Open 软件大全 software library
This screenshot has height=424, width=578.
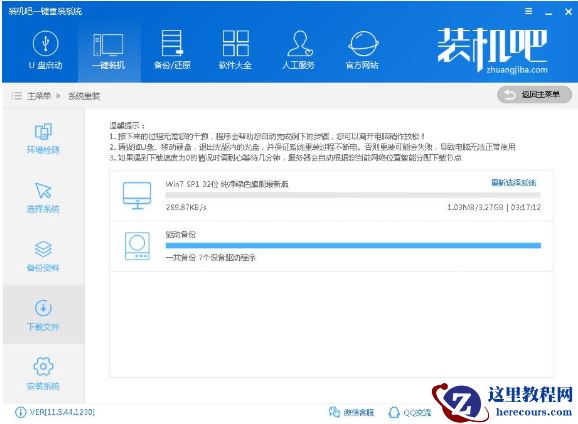[x=235, y=51]
